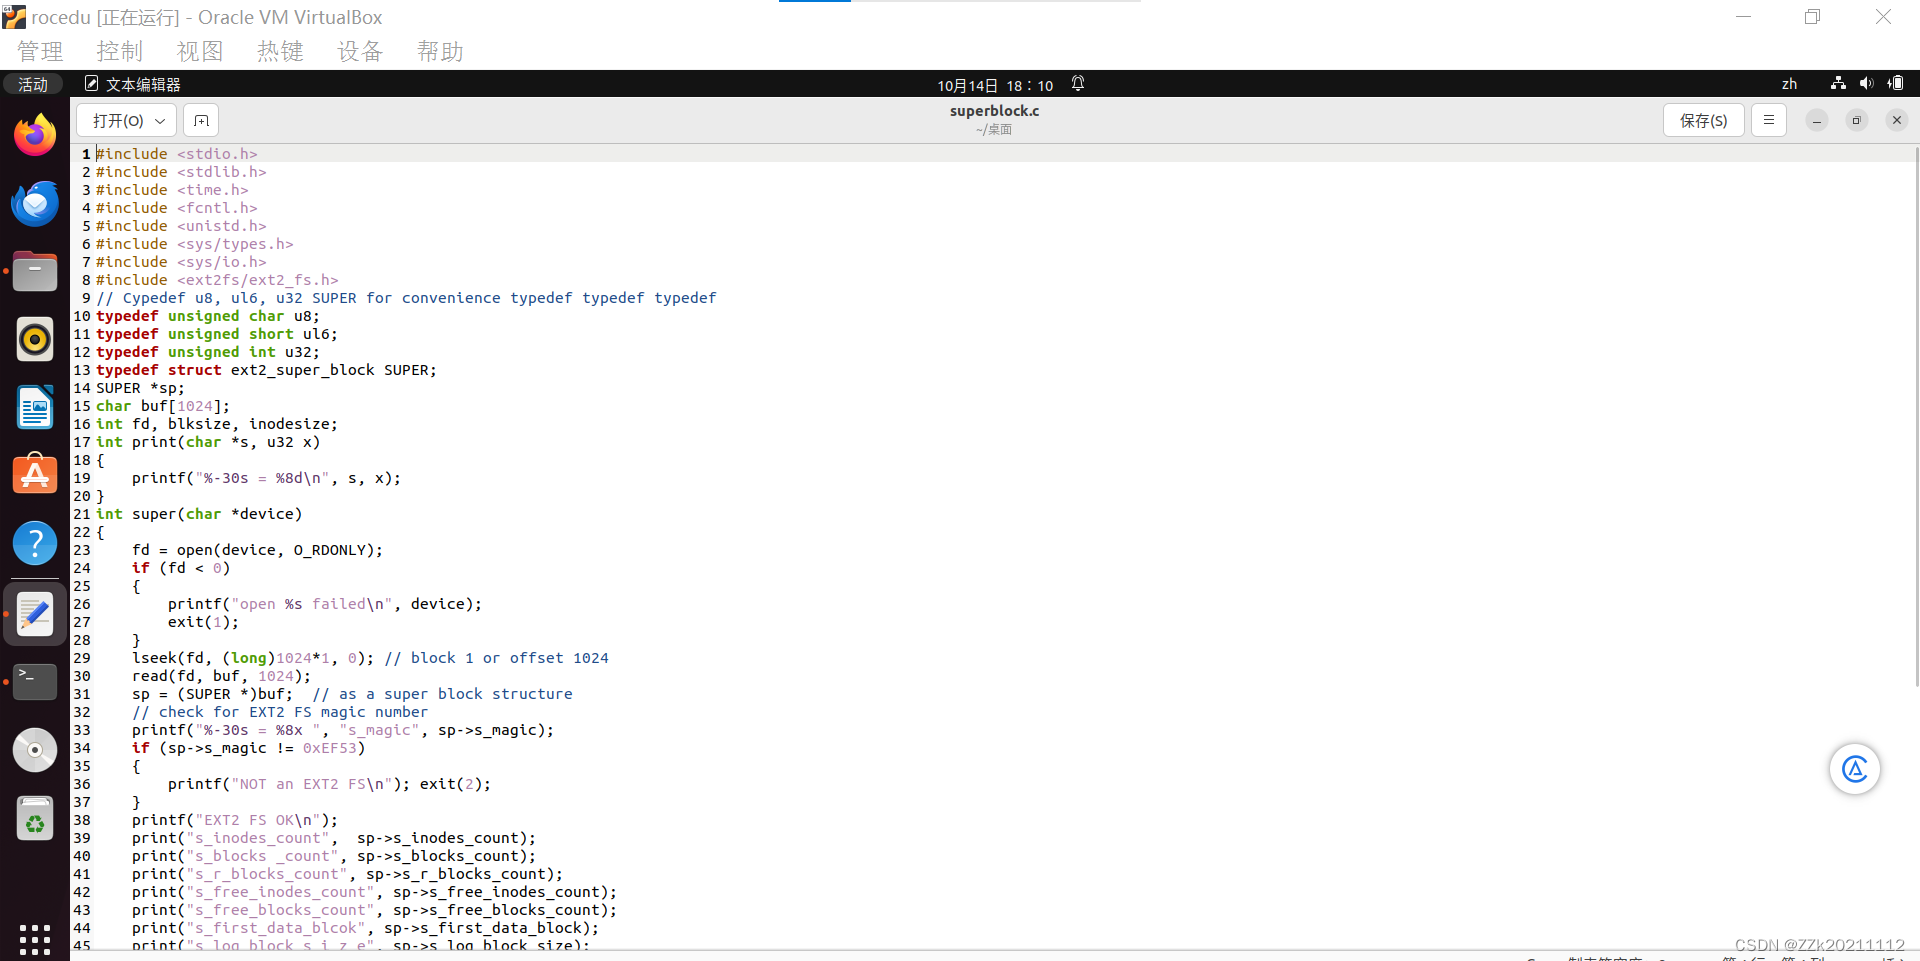
Task: Open notification bell in top bar
Action: [1078, 84]
